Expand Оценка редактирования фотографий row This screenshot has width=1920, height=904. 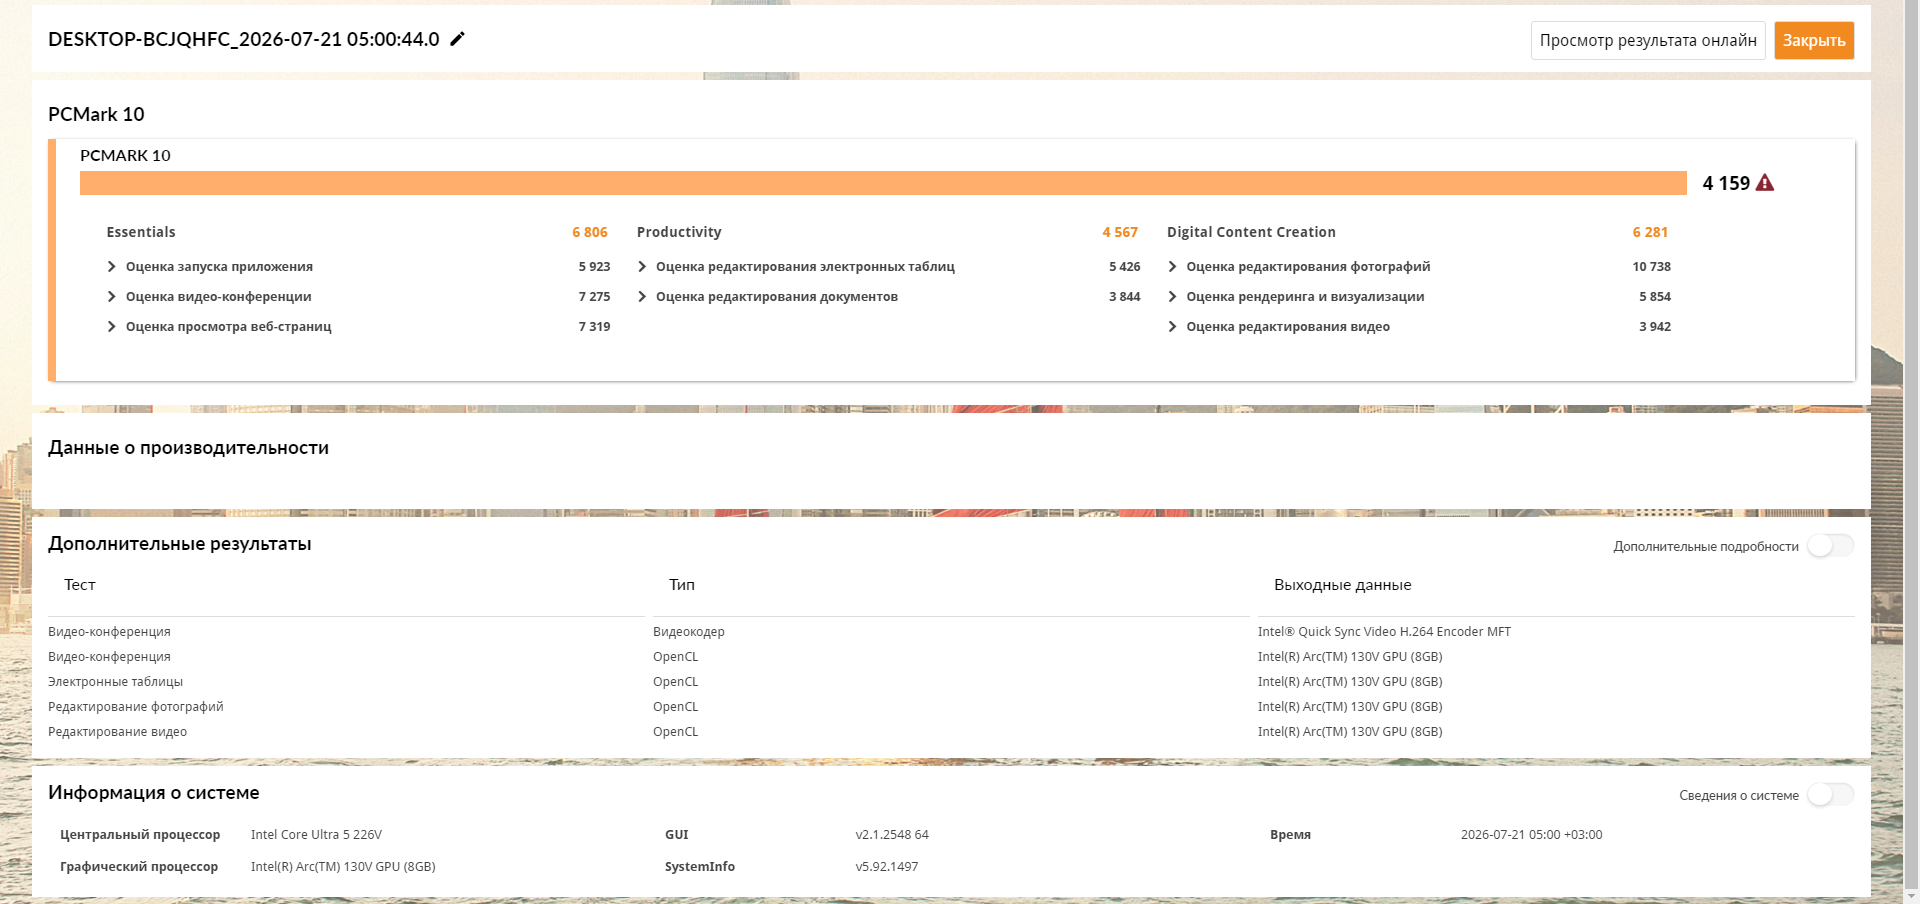click(1418, 267)
